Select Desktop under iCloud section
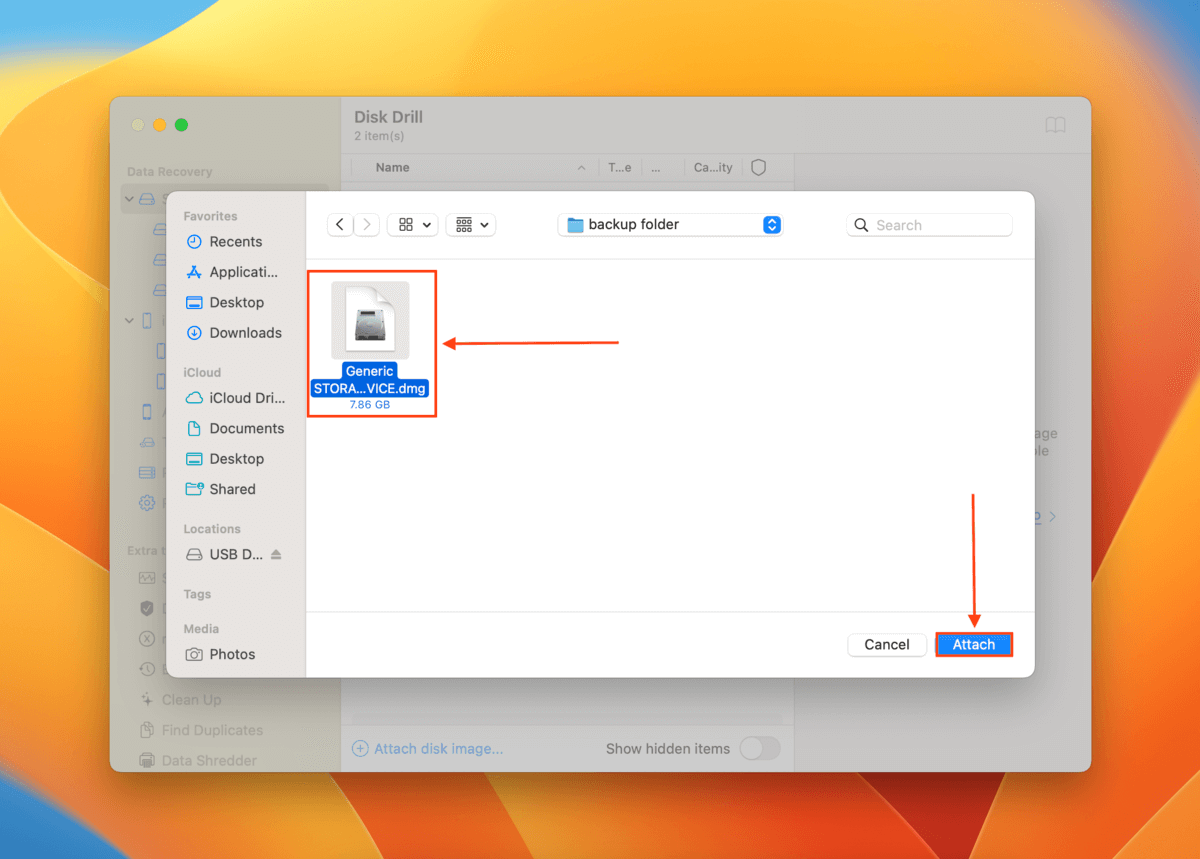1200x859 pixels. pyautogui.click(x=225, y=459)
